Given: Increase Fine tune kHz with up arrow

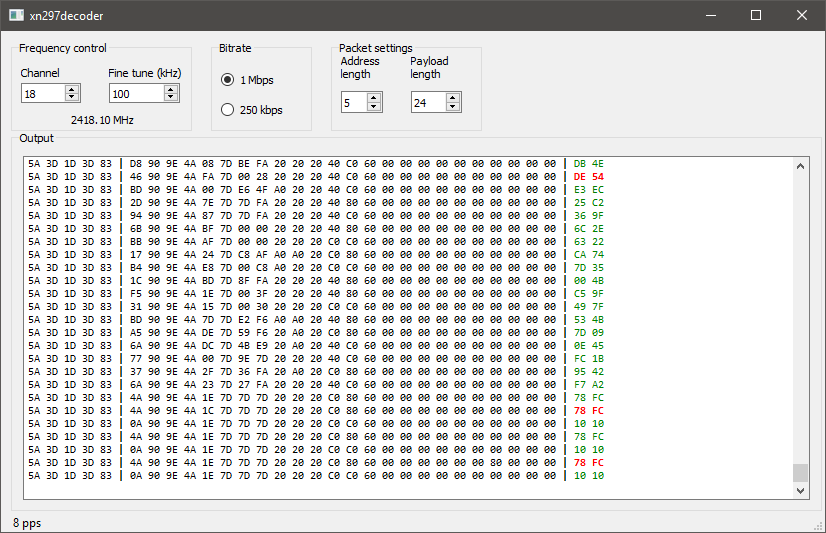Looking at the screenshot, I should pyautogui.click(x=170, y=90).
